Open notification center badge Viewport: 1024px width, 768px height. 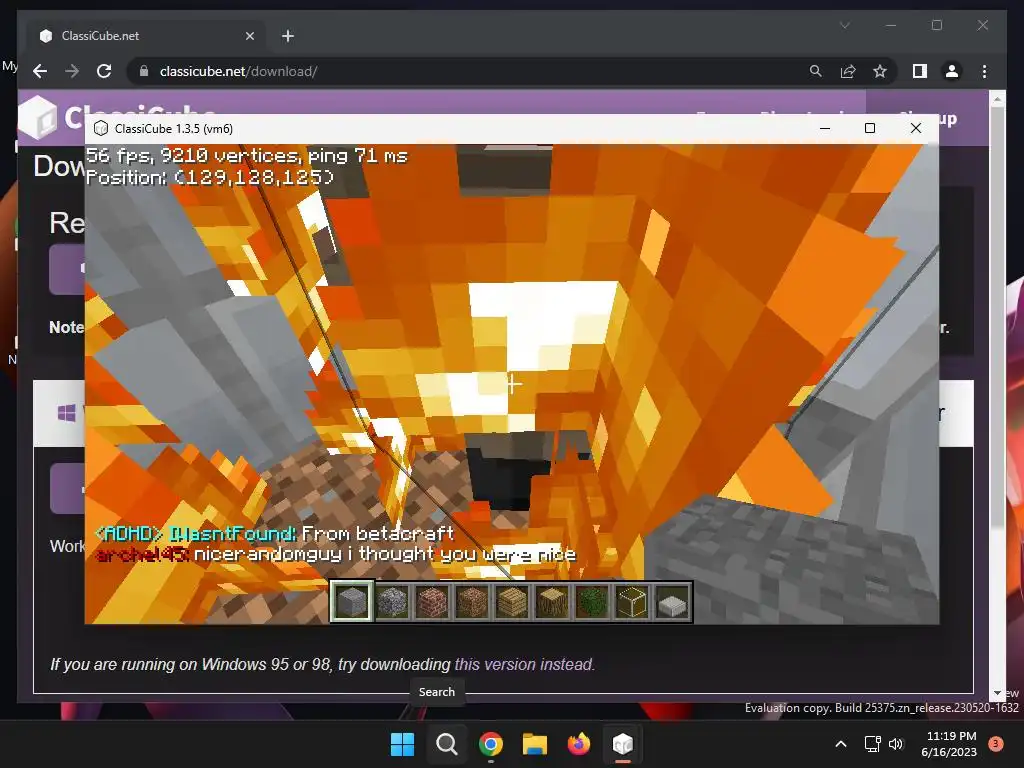point(996,744)
